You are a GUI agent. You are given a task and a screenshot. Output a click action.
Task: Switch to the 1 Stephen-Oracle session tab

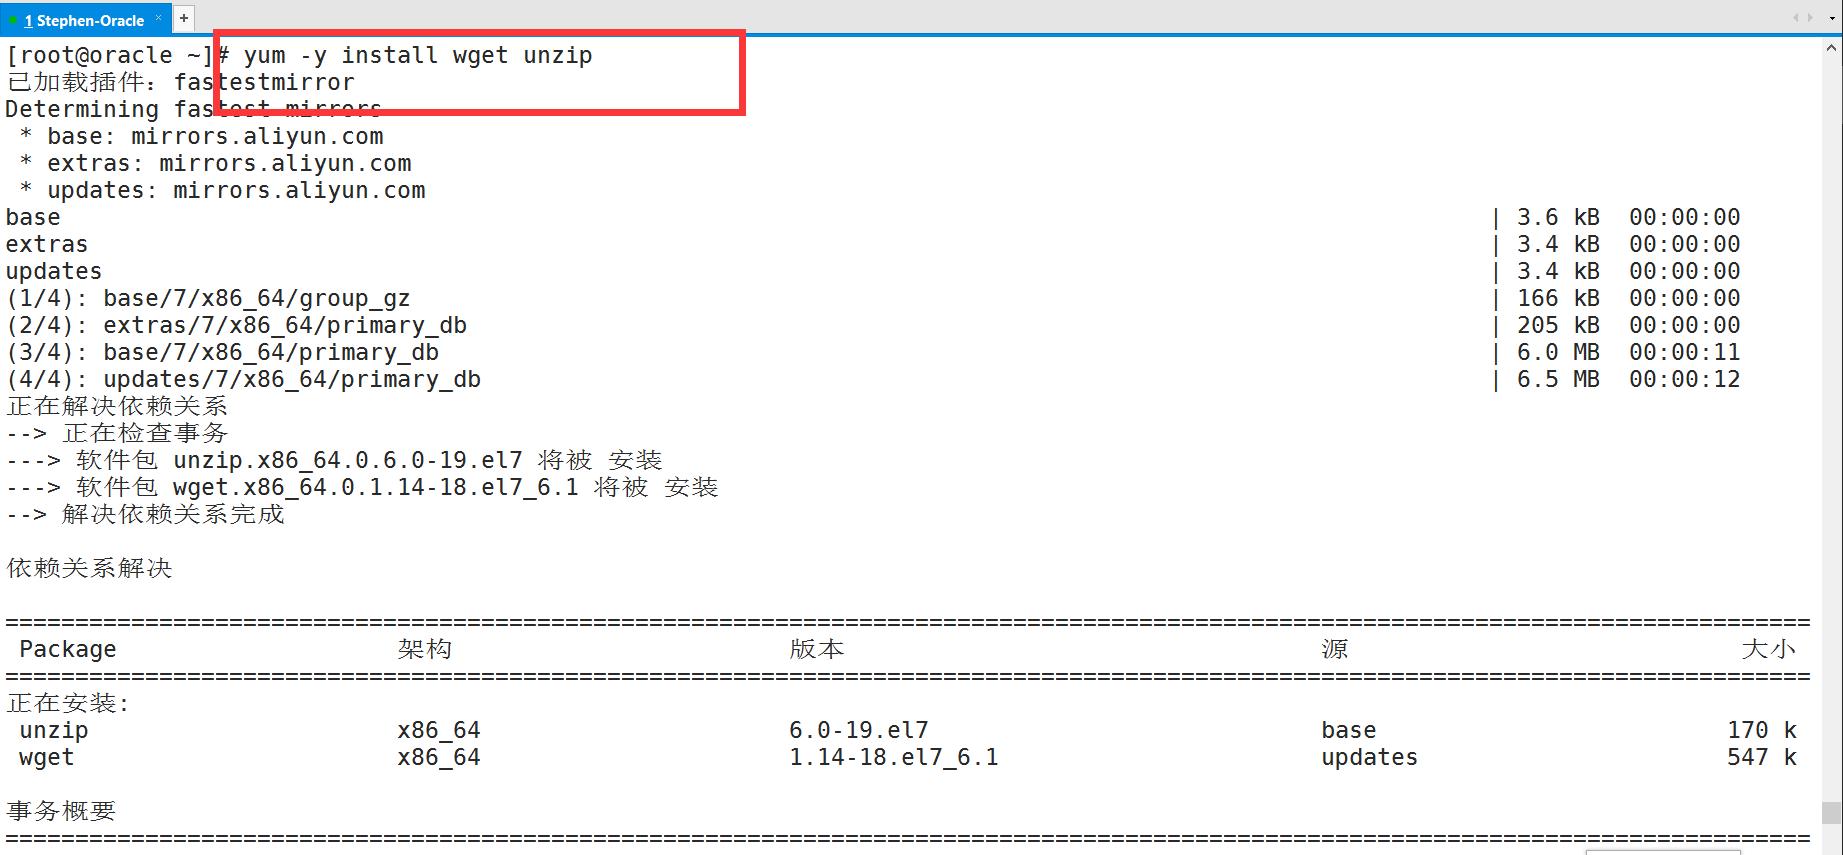(x=85, y=20)
